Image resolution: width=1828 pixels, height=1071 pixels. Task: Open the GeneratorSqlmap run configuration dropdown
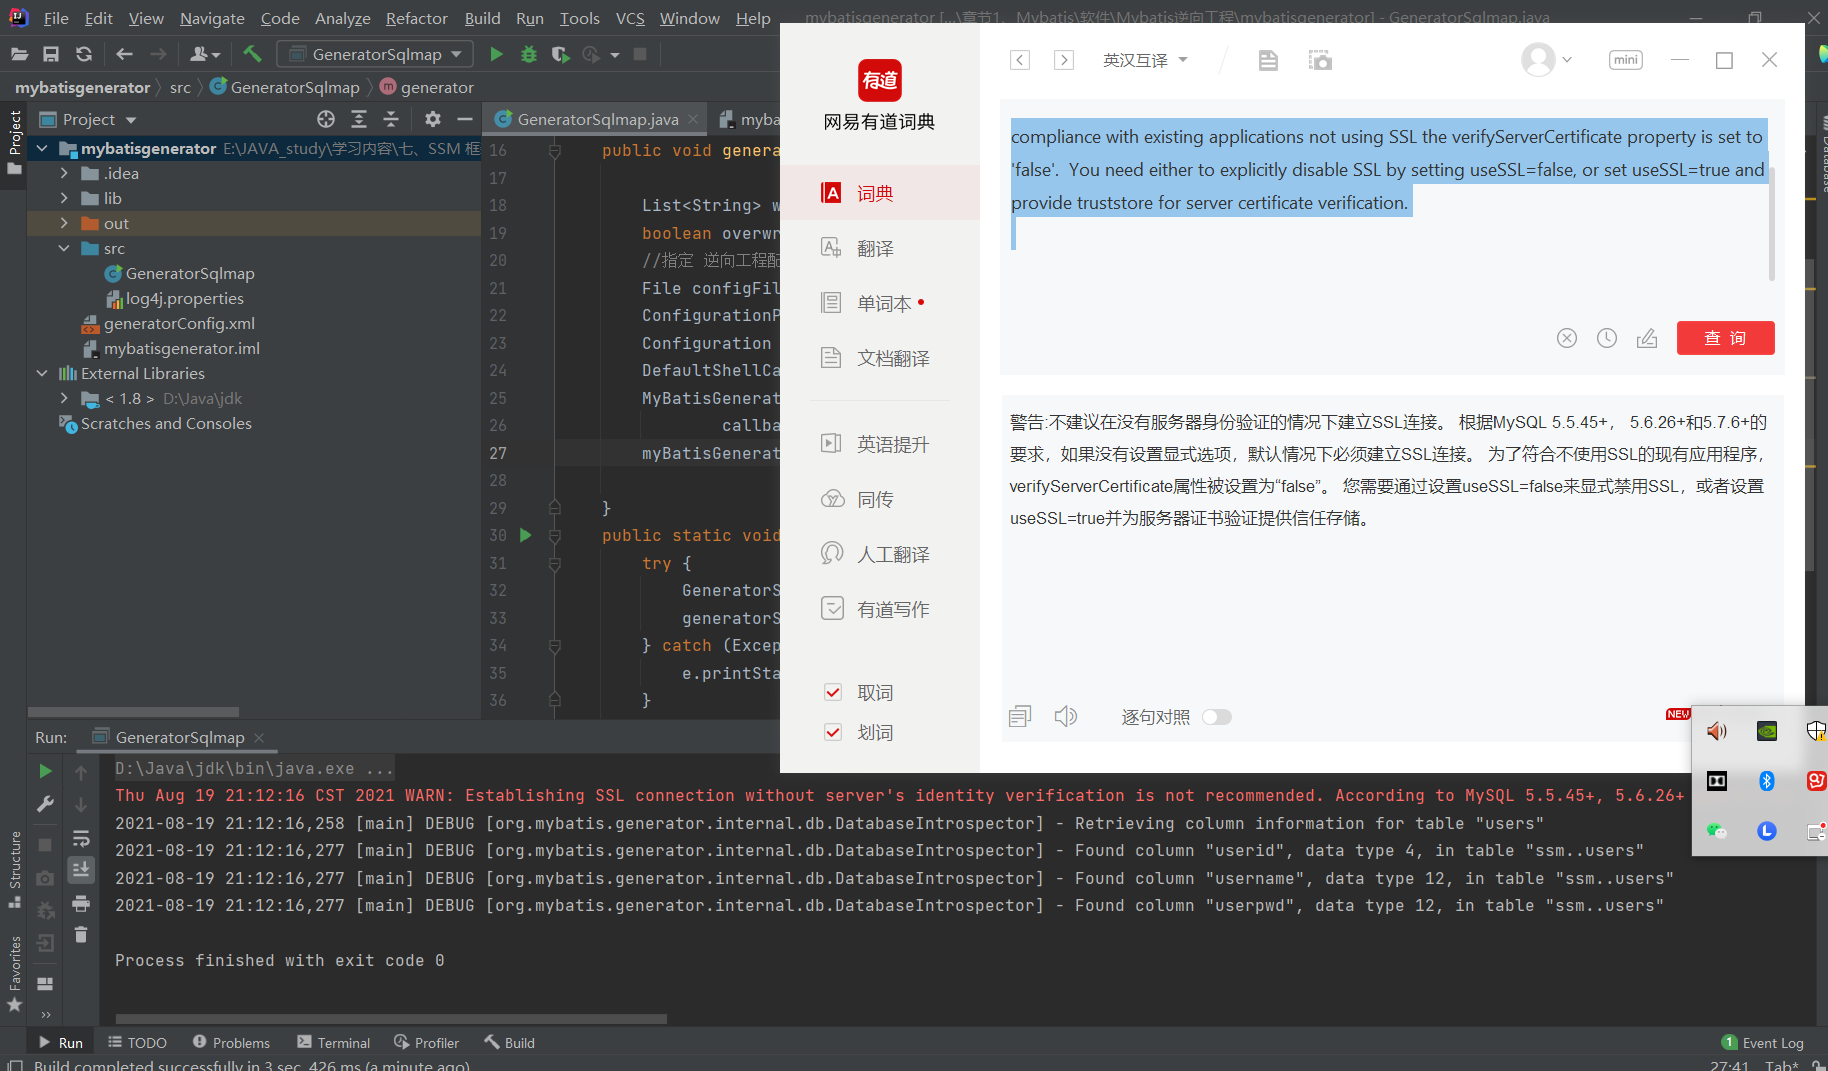[x=375, y=54]
